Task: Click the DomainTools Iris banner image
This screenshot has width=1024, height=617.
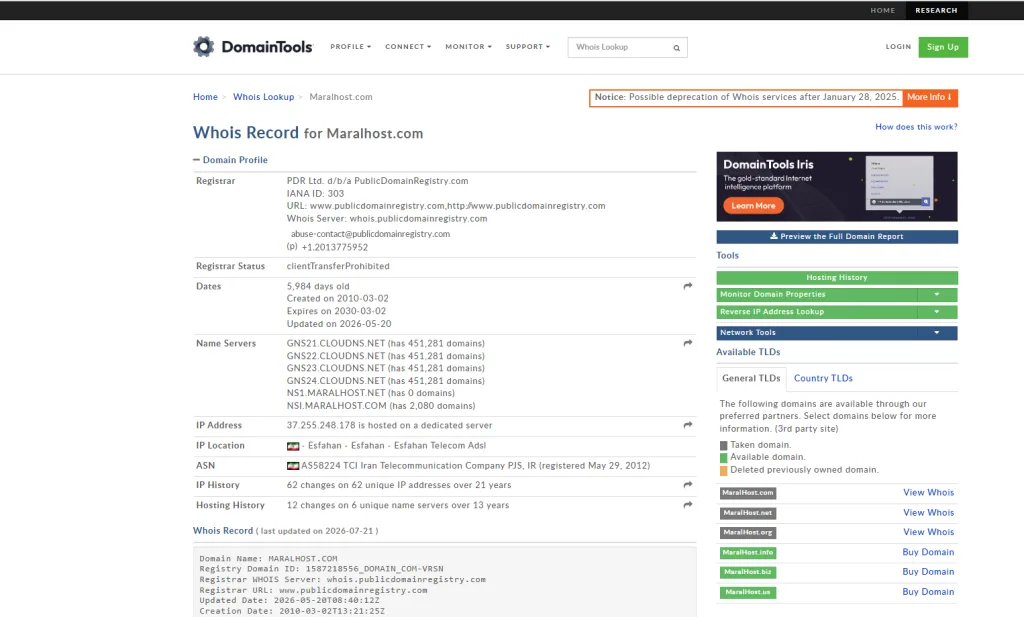Action: [837, 187]
